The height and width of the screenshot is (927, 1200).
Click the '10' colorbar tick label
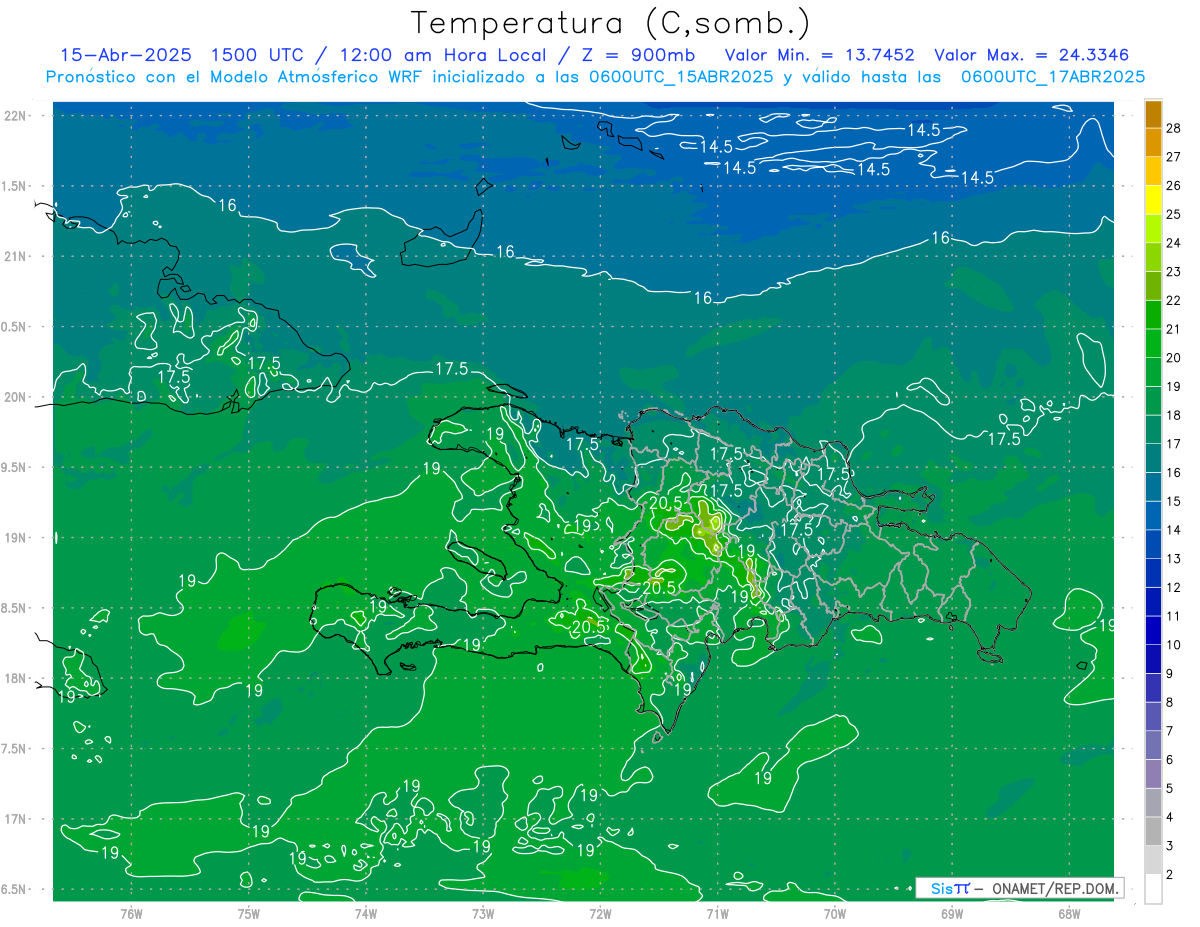(x=1174, y=645)
